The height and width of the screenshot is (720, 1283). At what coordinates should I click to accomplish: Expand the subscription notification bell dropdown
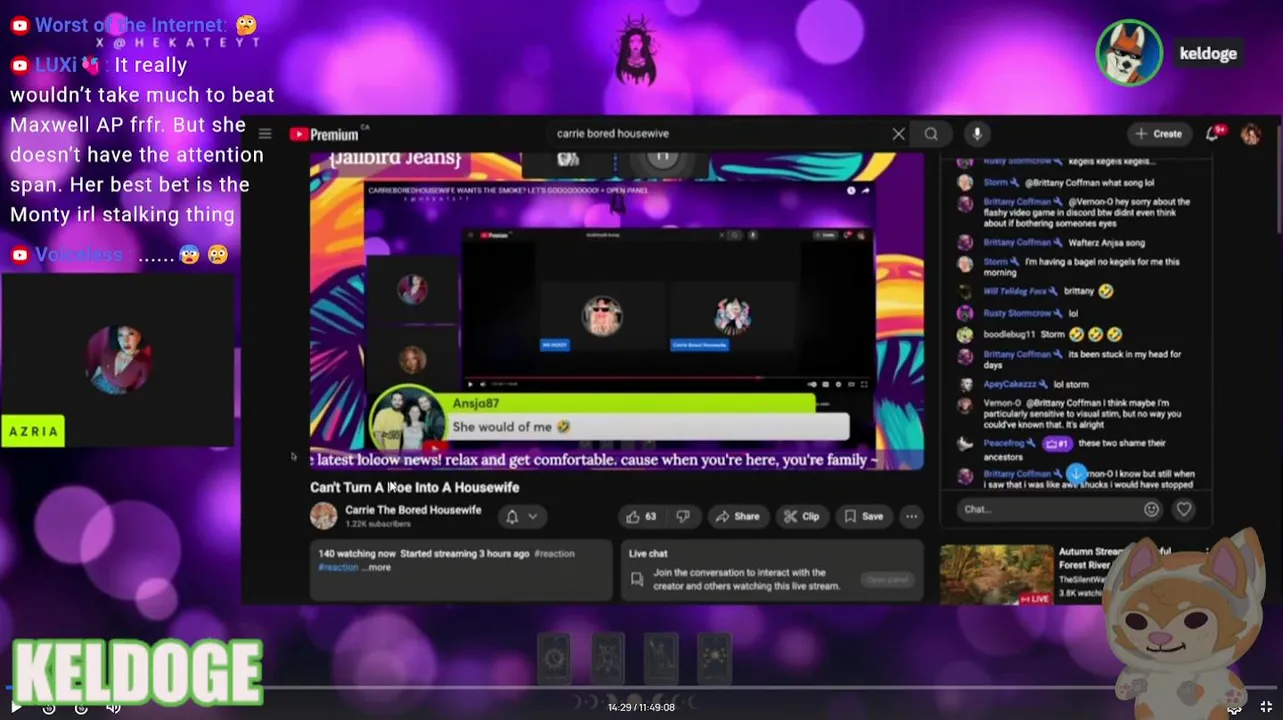pyautogui.click(x=521, y=516)
